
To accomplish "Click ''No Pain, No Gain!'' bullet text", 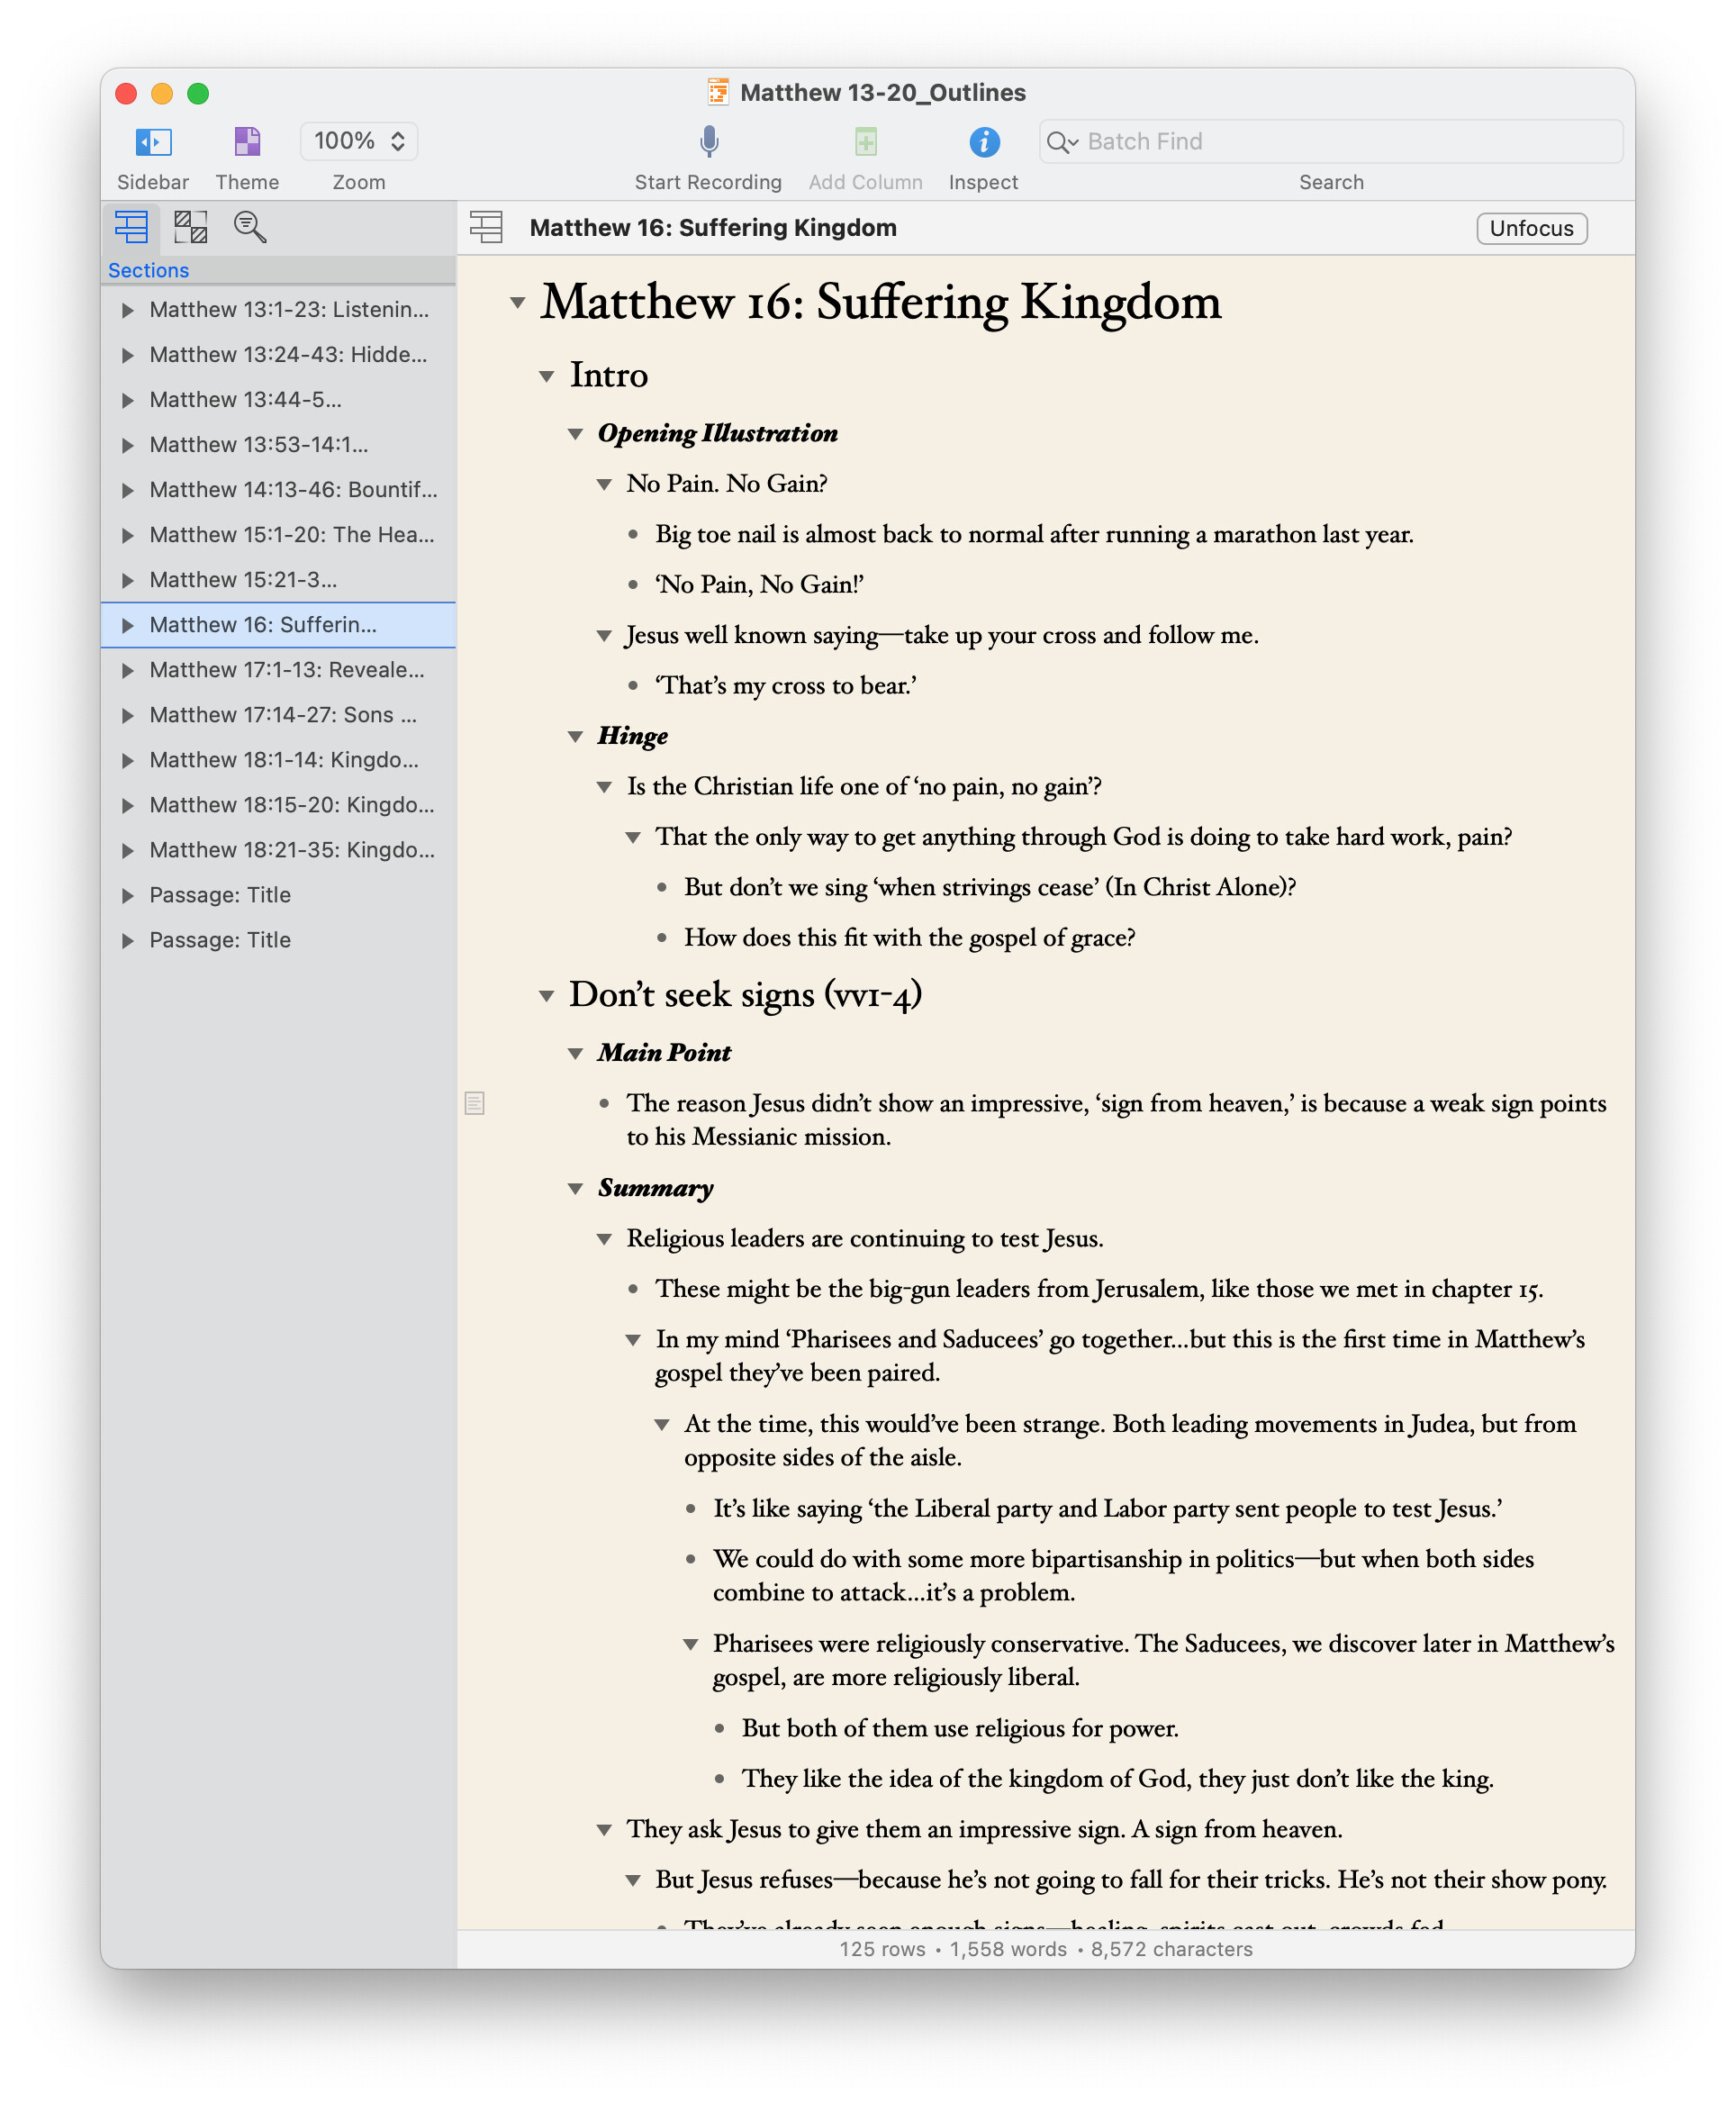I will (x=759, y=584).
